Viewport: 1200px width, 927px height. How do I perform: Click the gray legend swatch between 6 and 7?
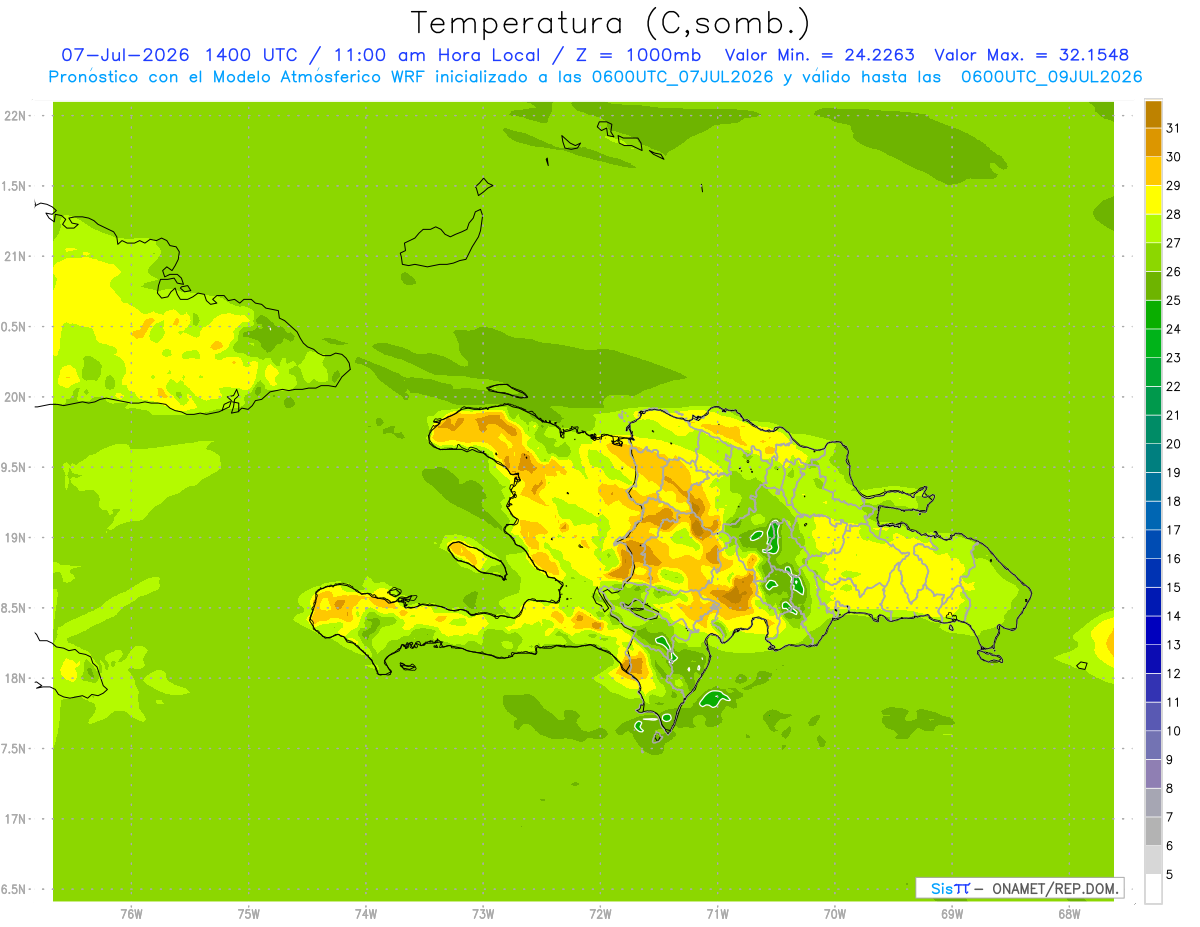1153,832
